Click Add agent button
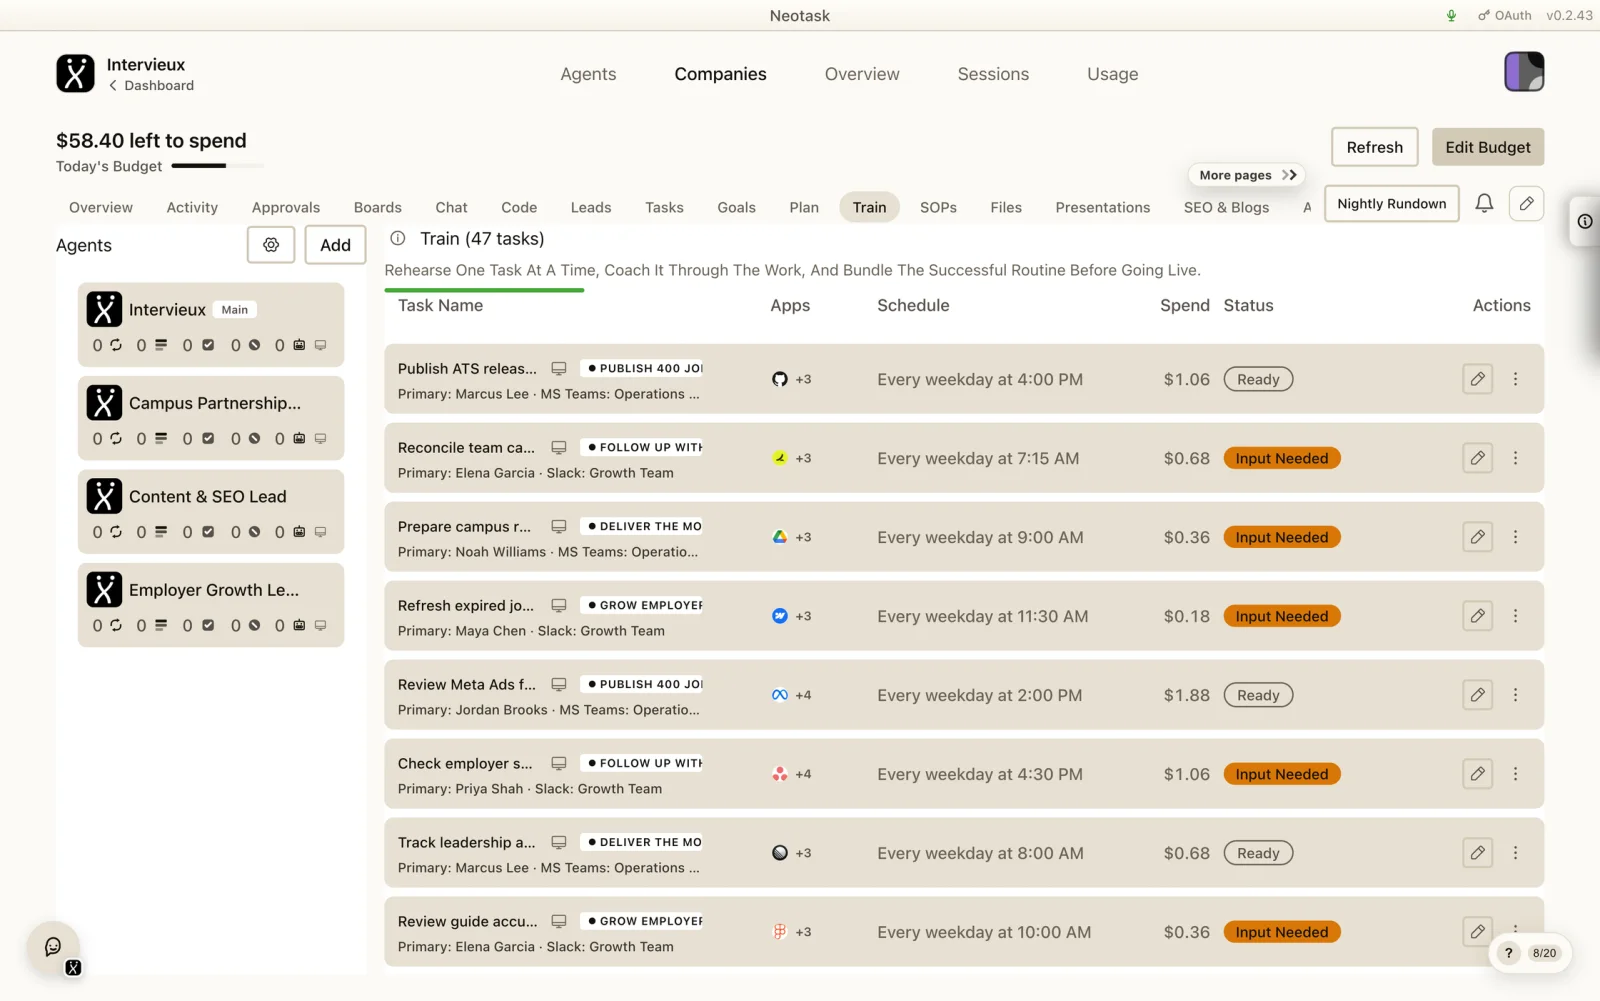Screen dimensions: 1600x1001 pos(335,245)
